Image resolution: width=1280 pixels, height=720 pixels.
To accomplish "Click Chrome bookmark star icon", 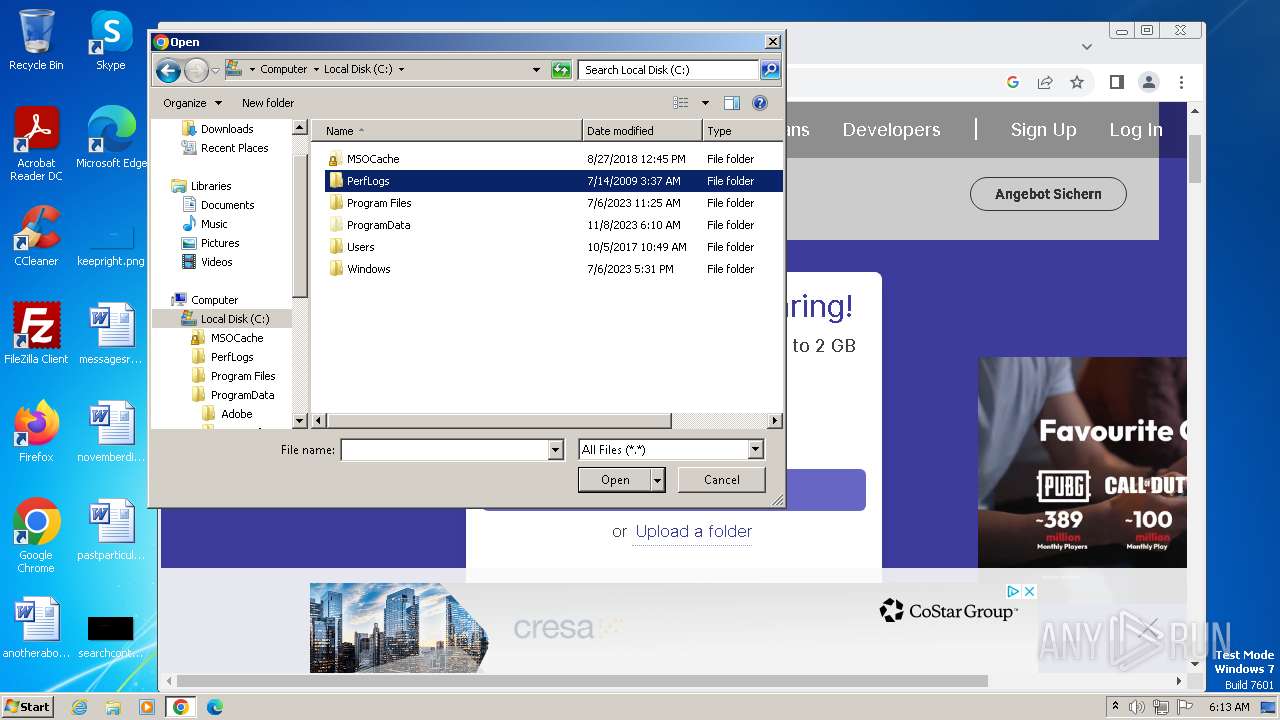I will (x=1077, y=82).
